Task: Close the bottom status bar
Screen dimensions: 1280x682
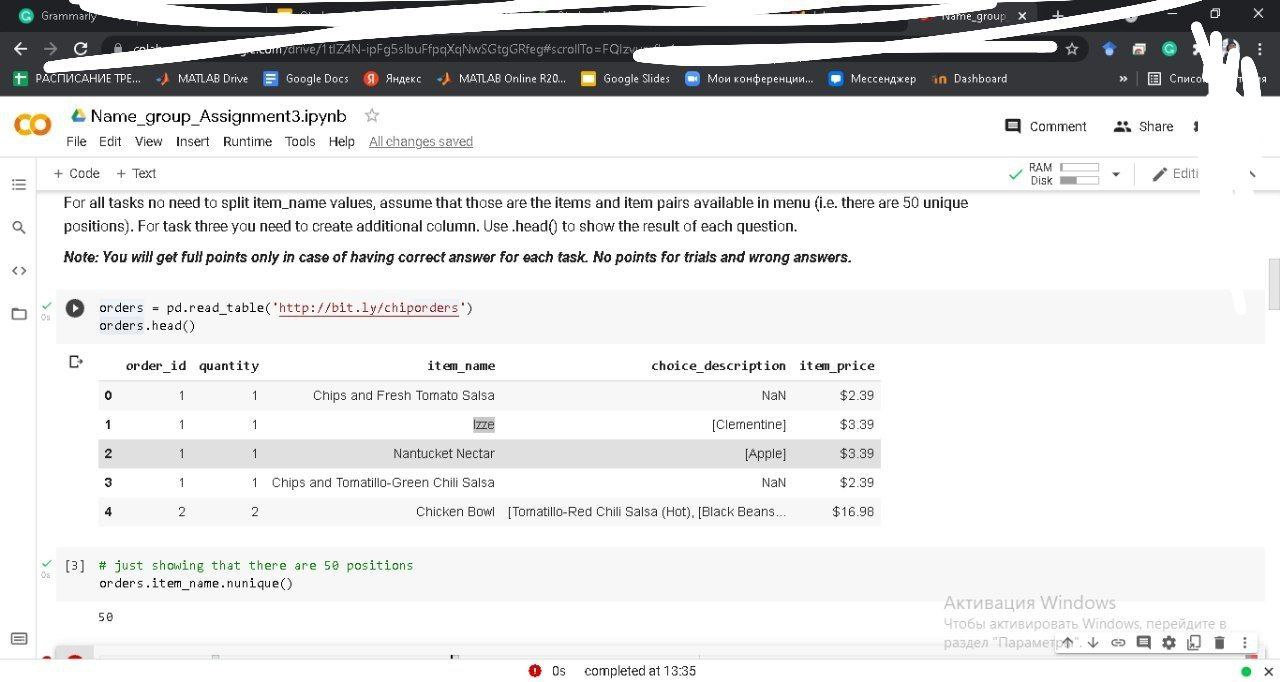Action: click(1267, 671)
